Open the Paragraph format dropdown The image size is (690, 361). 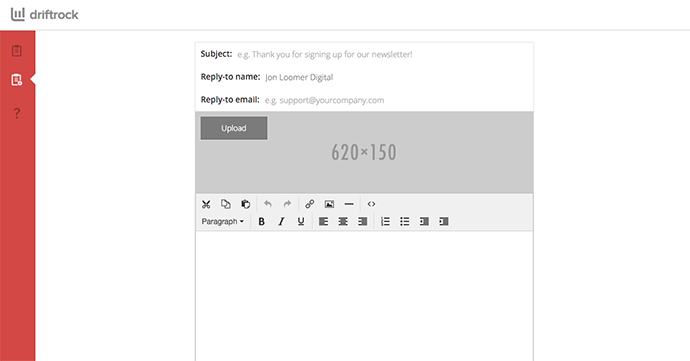click(223, 221)
